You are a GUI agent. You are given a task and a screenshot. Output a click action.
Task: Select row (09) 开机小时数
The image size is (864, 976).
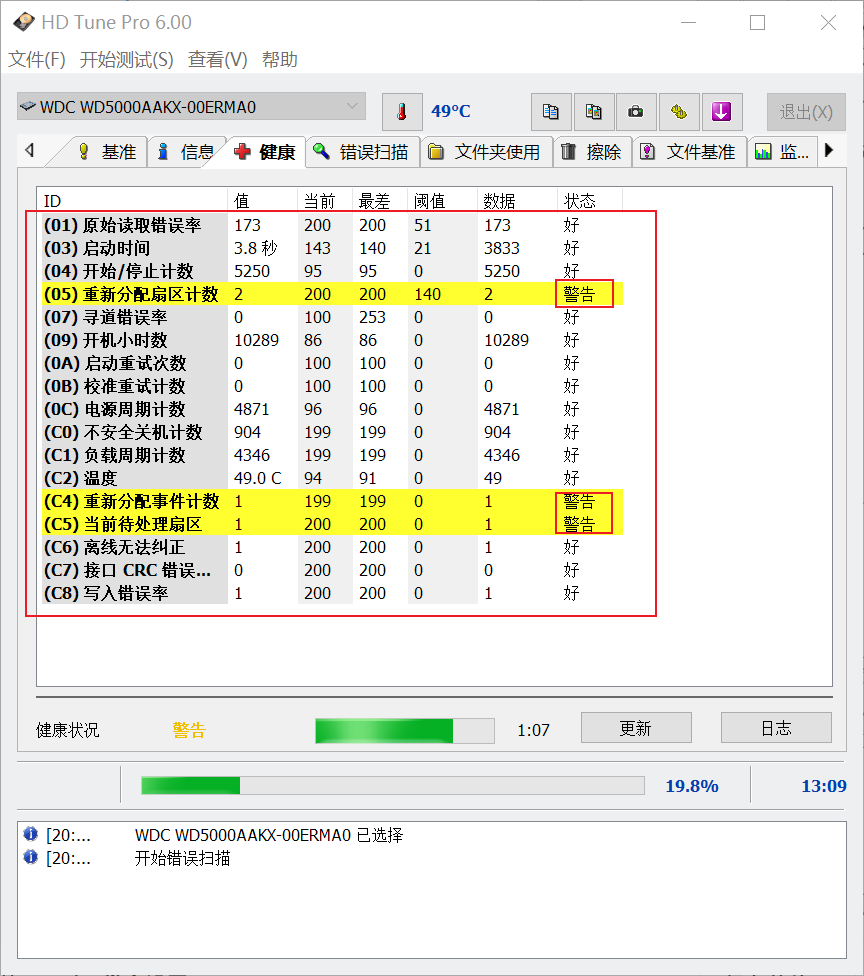coord(332,340)
